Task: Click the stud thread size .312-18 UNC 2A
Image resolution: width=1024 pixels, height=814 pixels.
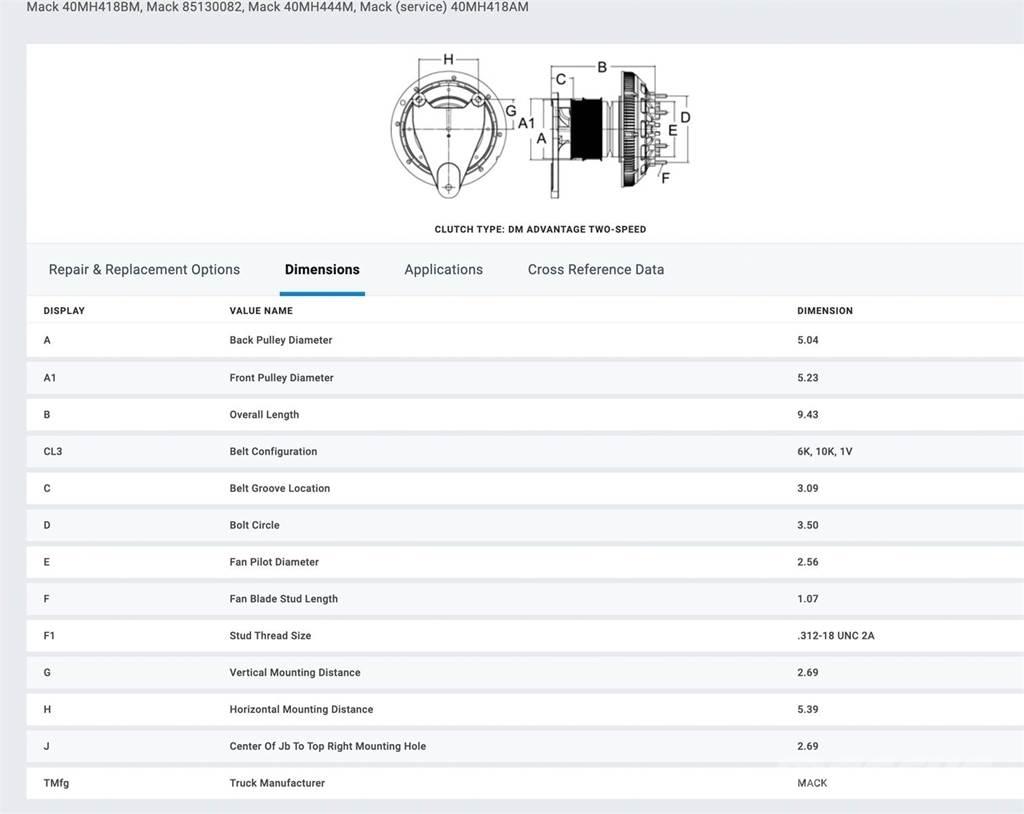Action: coord(835,636)
